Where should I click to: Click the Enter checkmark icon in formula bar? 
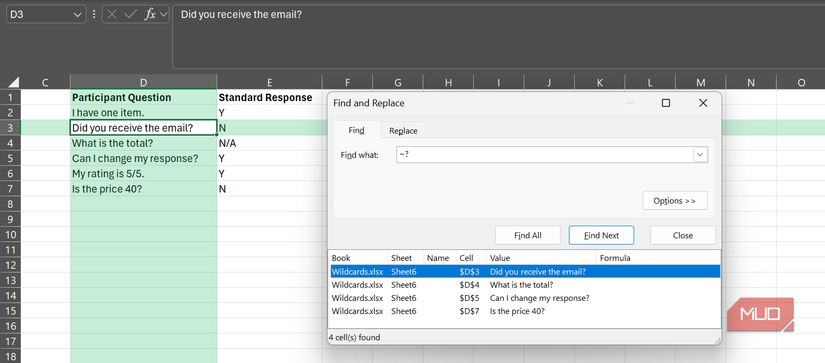(x=130, y=15)
